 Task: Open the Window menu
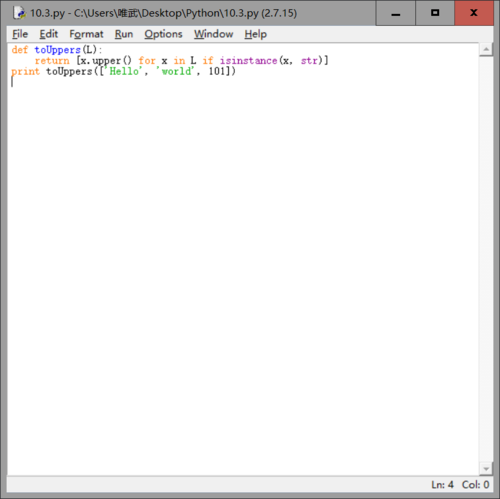click(x=213, y=34)
